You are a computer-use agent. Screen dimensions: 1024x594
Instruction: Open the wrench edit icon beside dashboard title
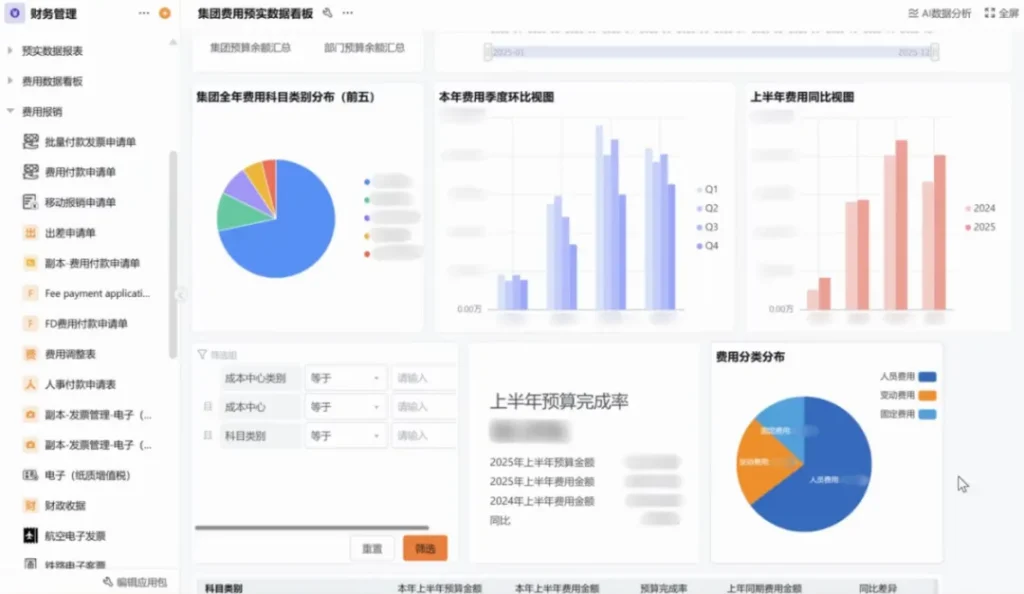[327, 13]
